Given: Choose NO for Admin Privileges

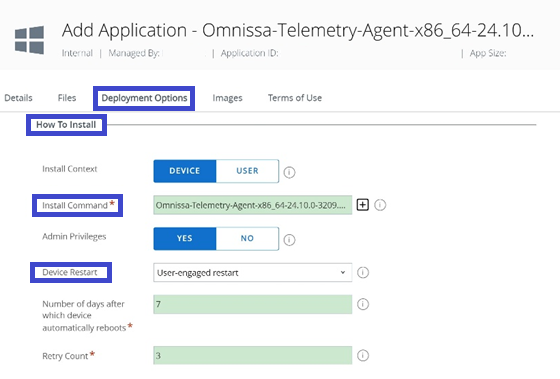Looking at the screenshot, I should coord(247,238).
